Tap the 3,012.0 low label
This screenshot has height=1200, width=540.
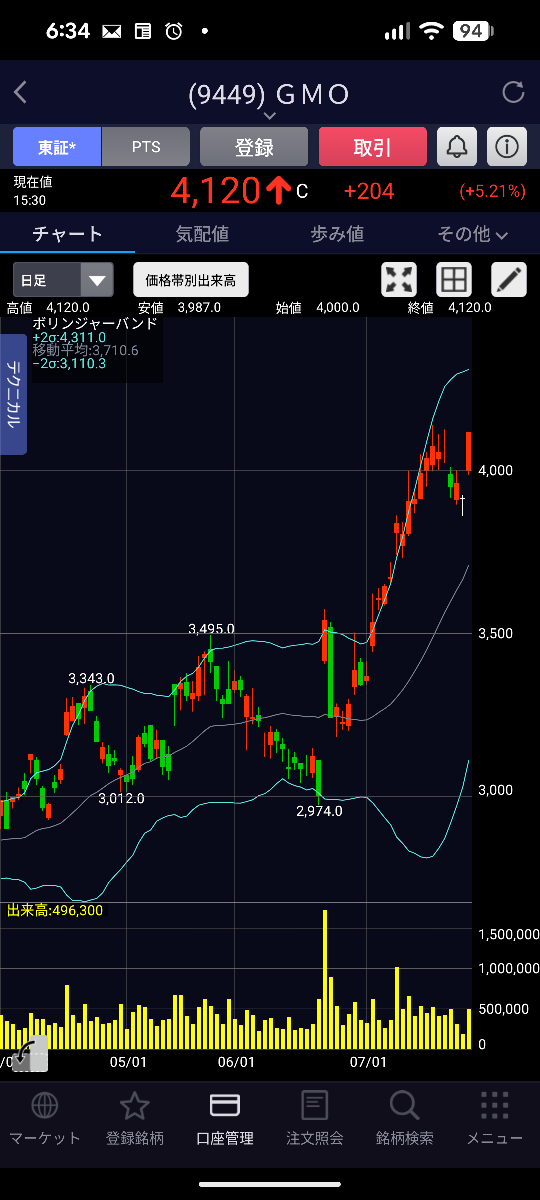pyautogui.click(x=121, y=798)
